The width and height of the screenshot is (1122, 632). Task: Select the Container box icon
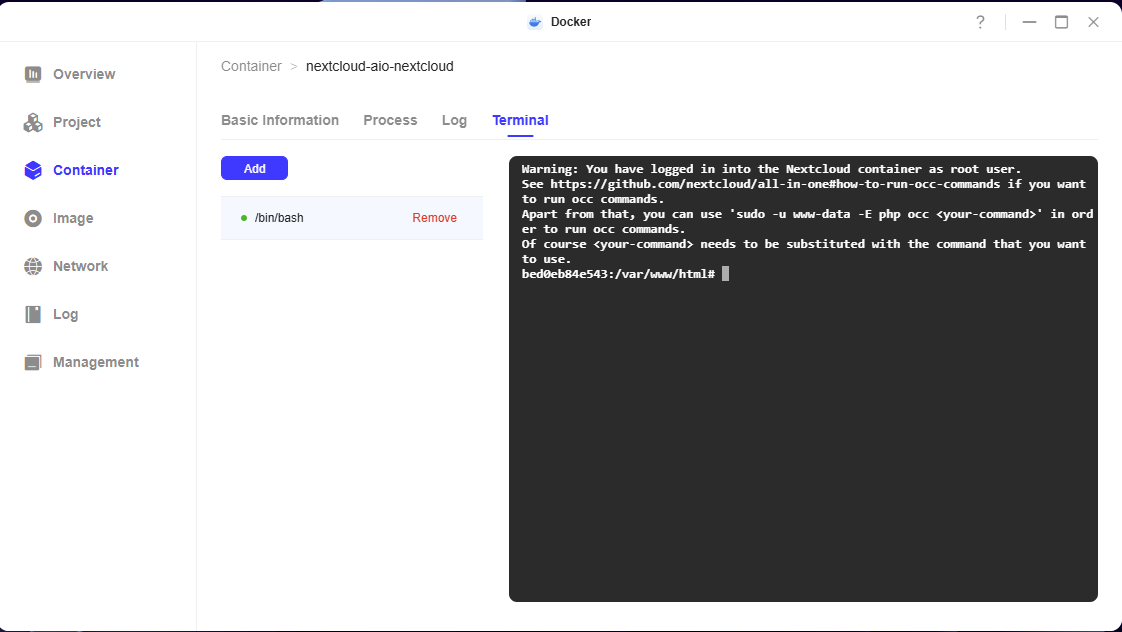click(33, 170)
